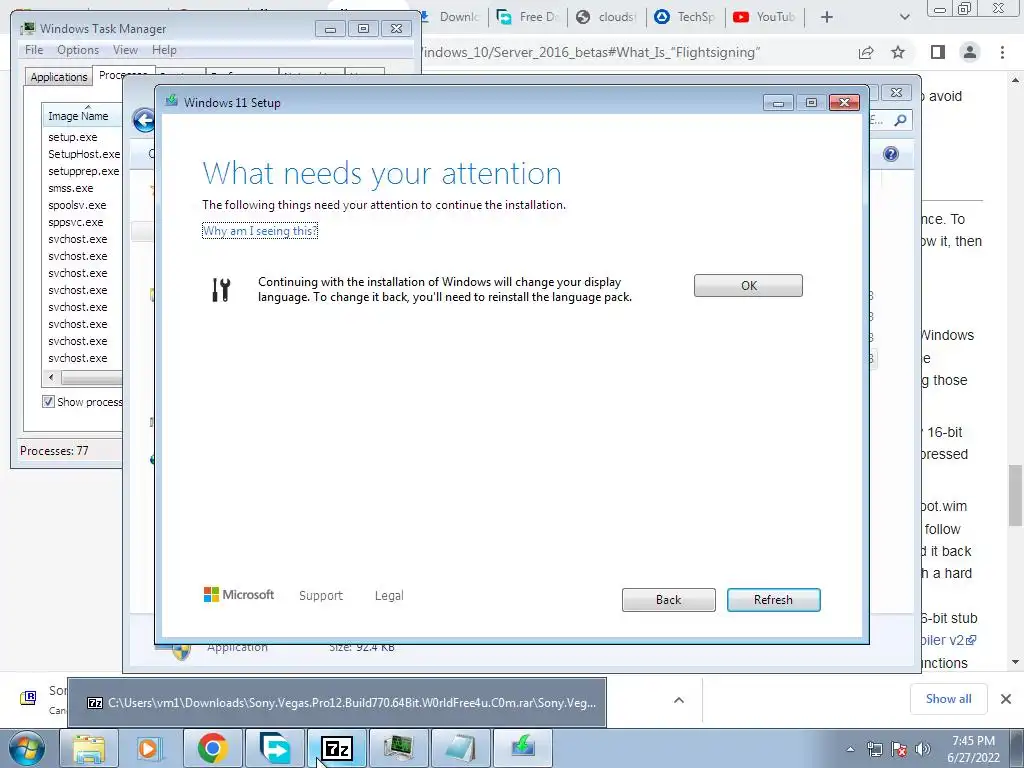Click the 7-Zip preview thumbnail path label
This screenshot has width=1024, height=768.
(351, 703)
